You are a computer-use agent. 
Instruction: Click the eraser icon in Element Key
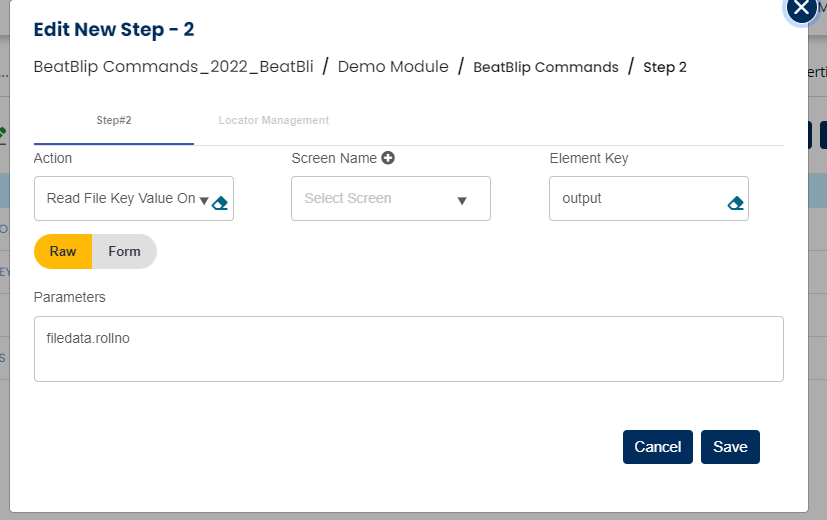tap(736, 203)
